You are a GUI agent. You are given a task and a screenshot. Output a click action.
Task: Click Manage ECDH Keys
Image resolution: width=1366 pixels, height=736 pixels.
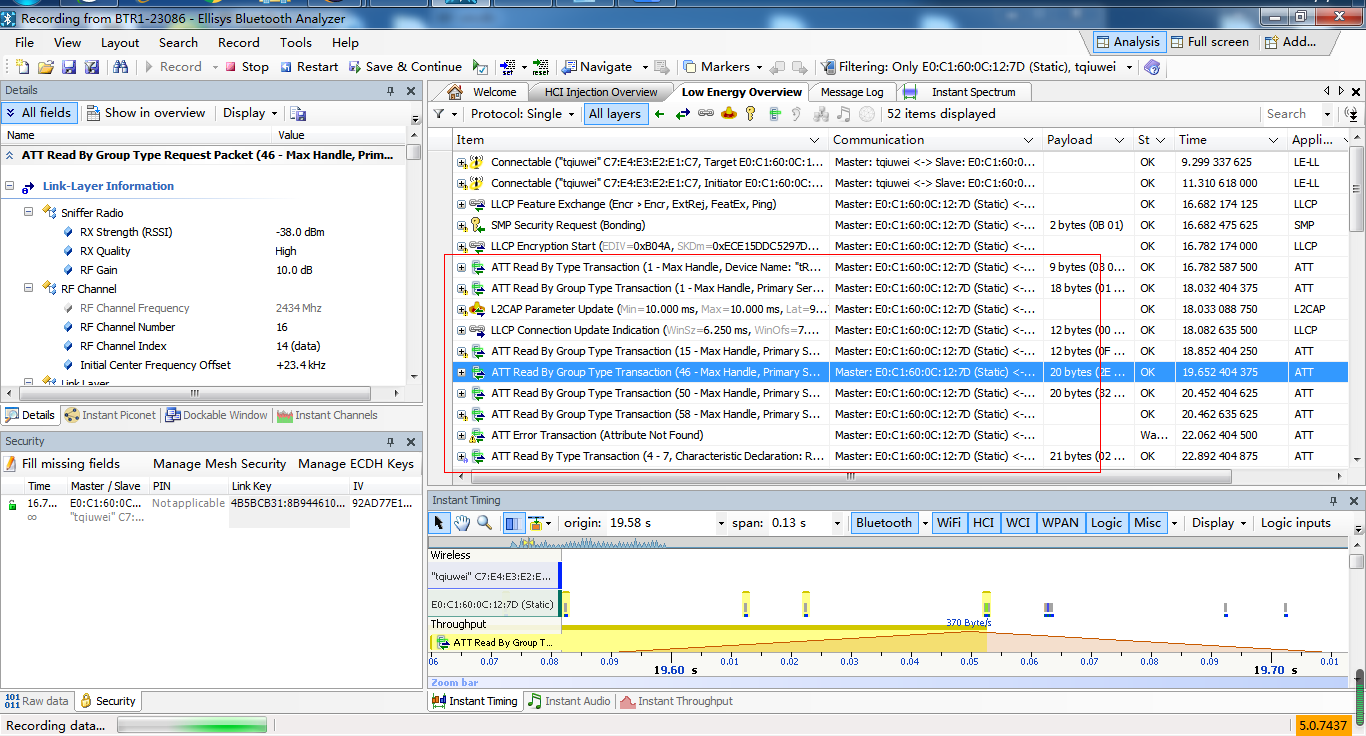point(356,464)
